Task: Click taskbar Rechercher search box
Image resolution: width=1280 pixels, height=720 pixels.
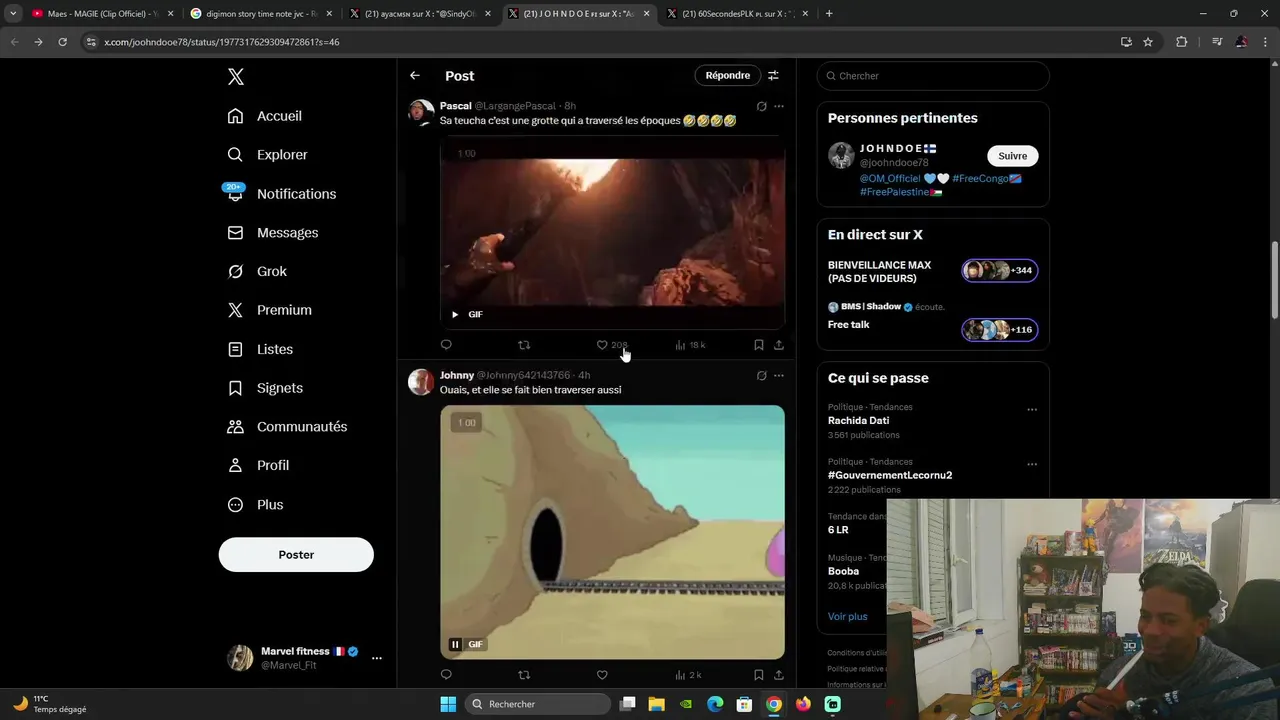Action: click(540, 704)
